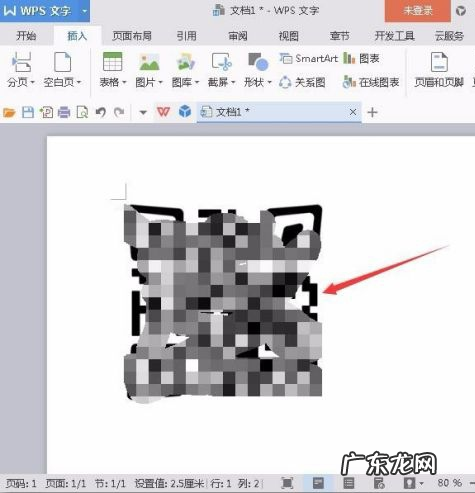
Task: Click the blue cube icon
Action: click(x=185, y=112)
